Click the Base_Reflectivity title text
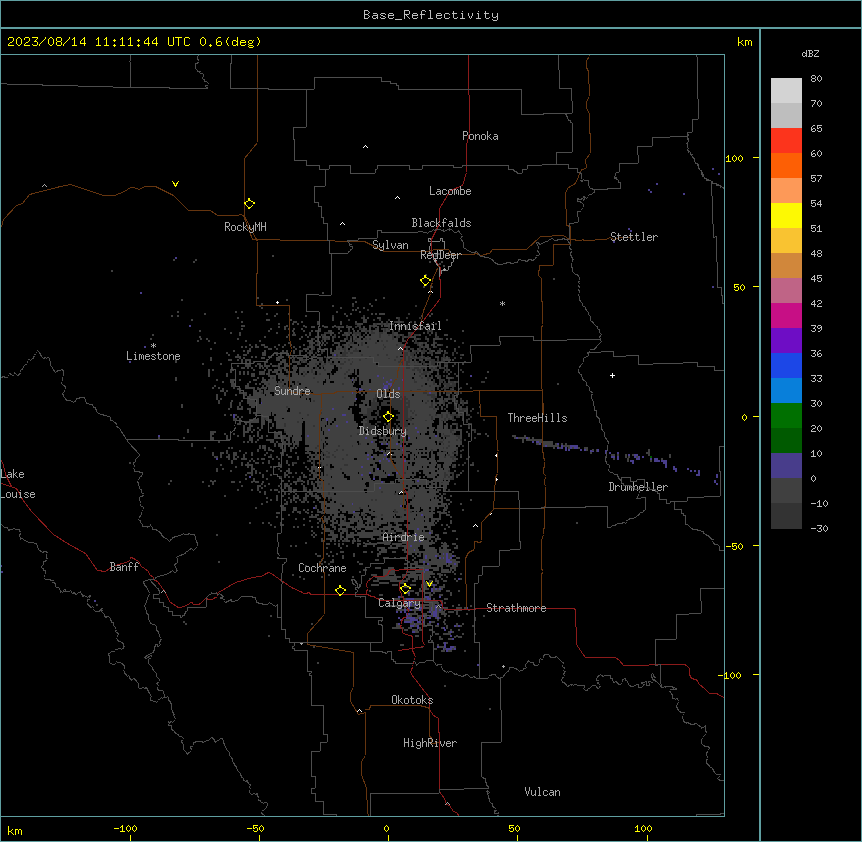862x842 pixels. click(431, 15)
